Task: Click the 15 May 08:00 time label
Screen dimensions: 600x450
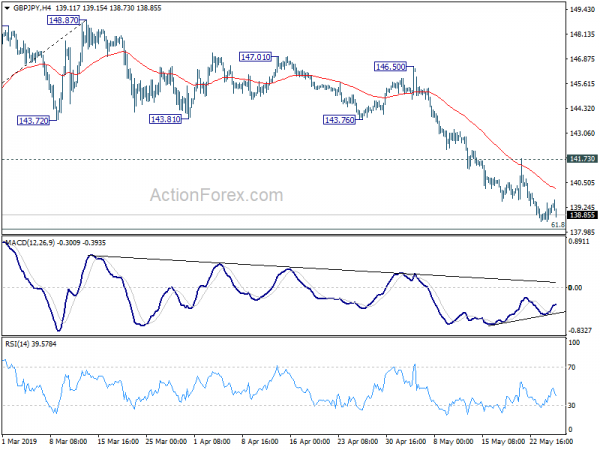Action: [x=503, y=441]
